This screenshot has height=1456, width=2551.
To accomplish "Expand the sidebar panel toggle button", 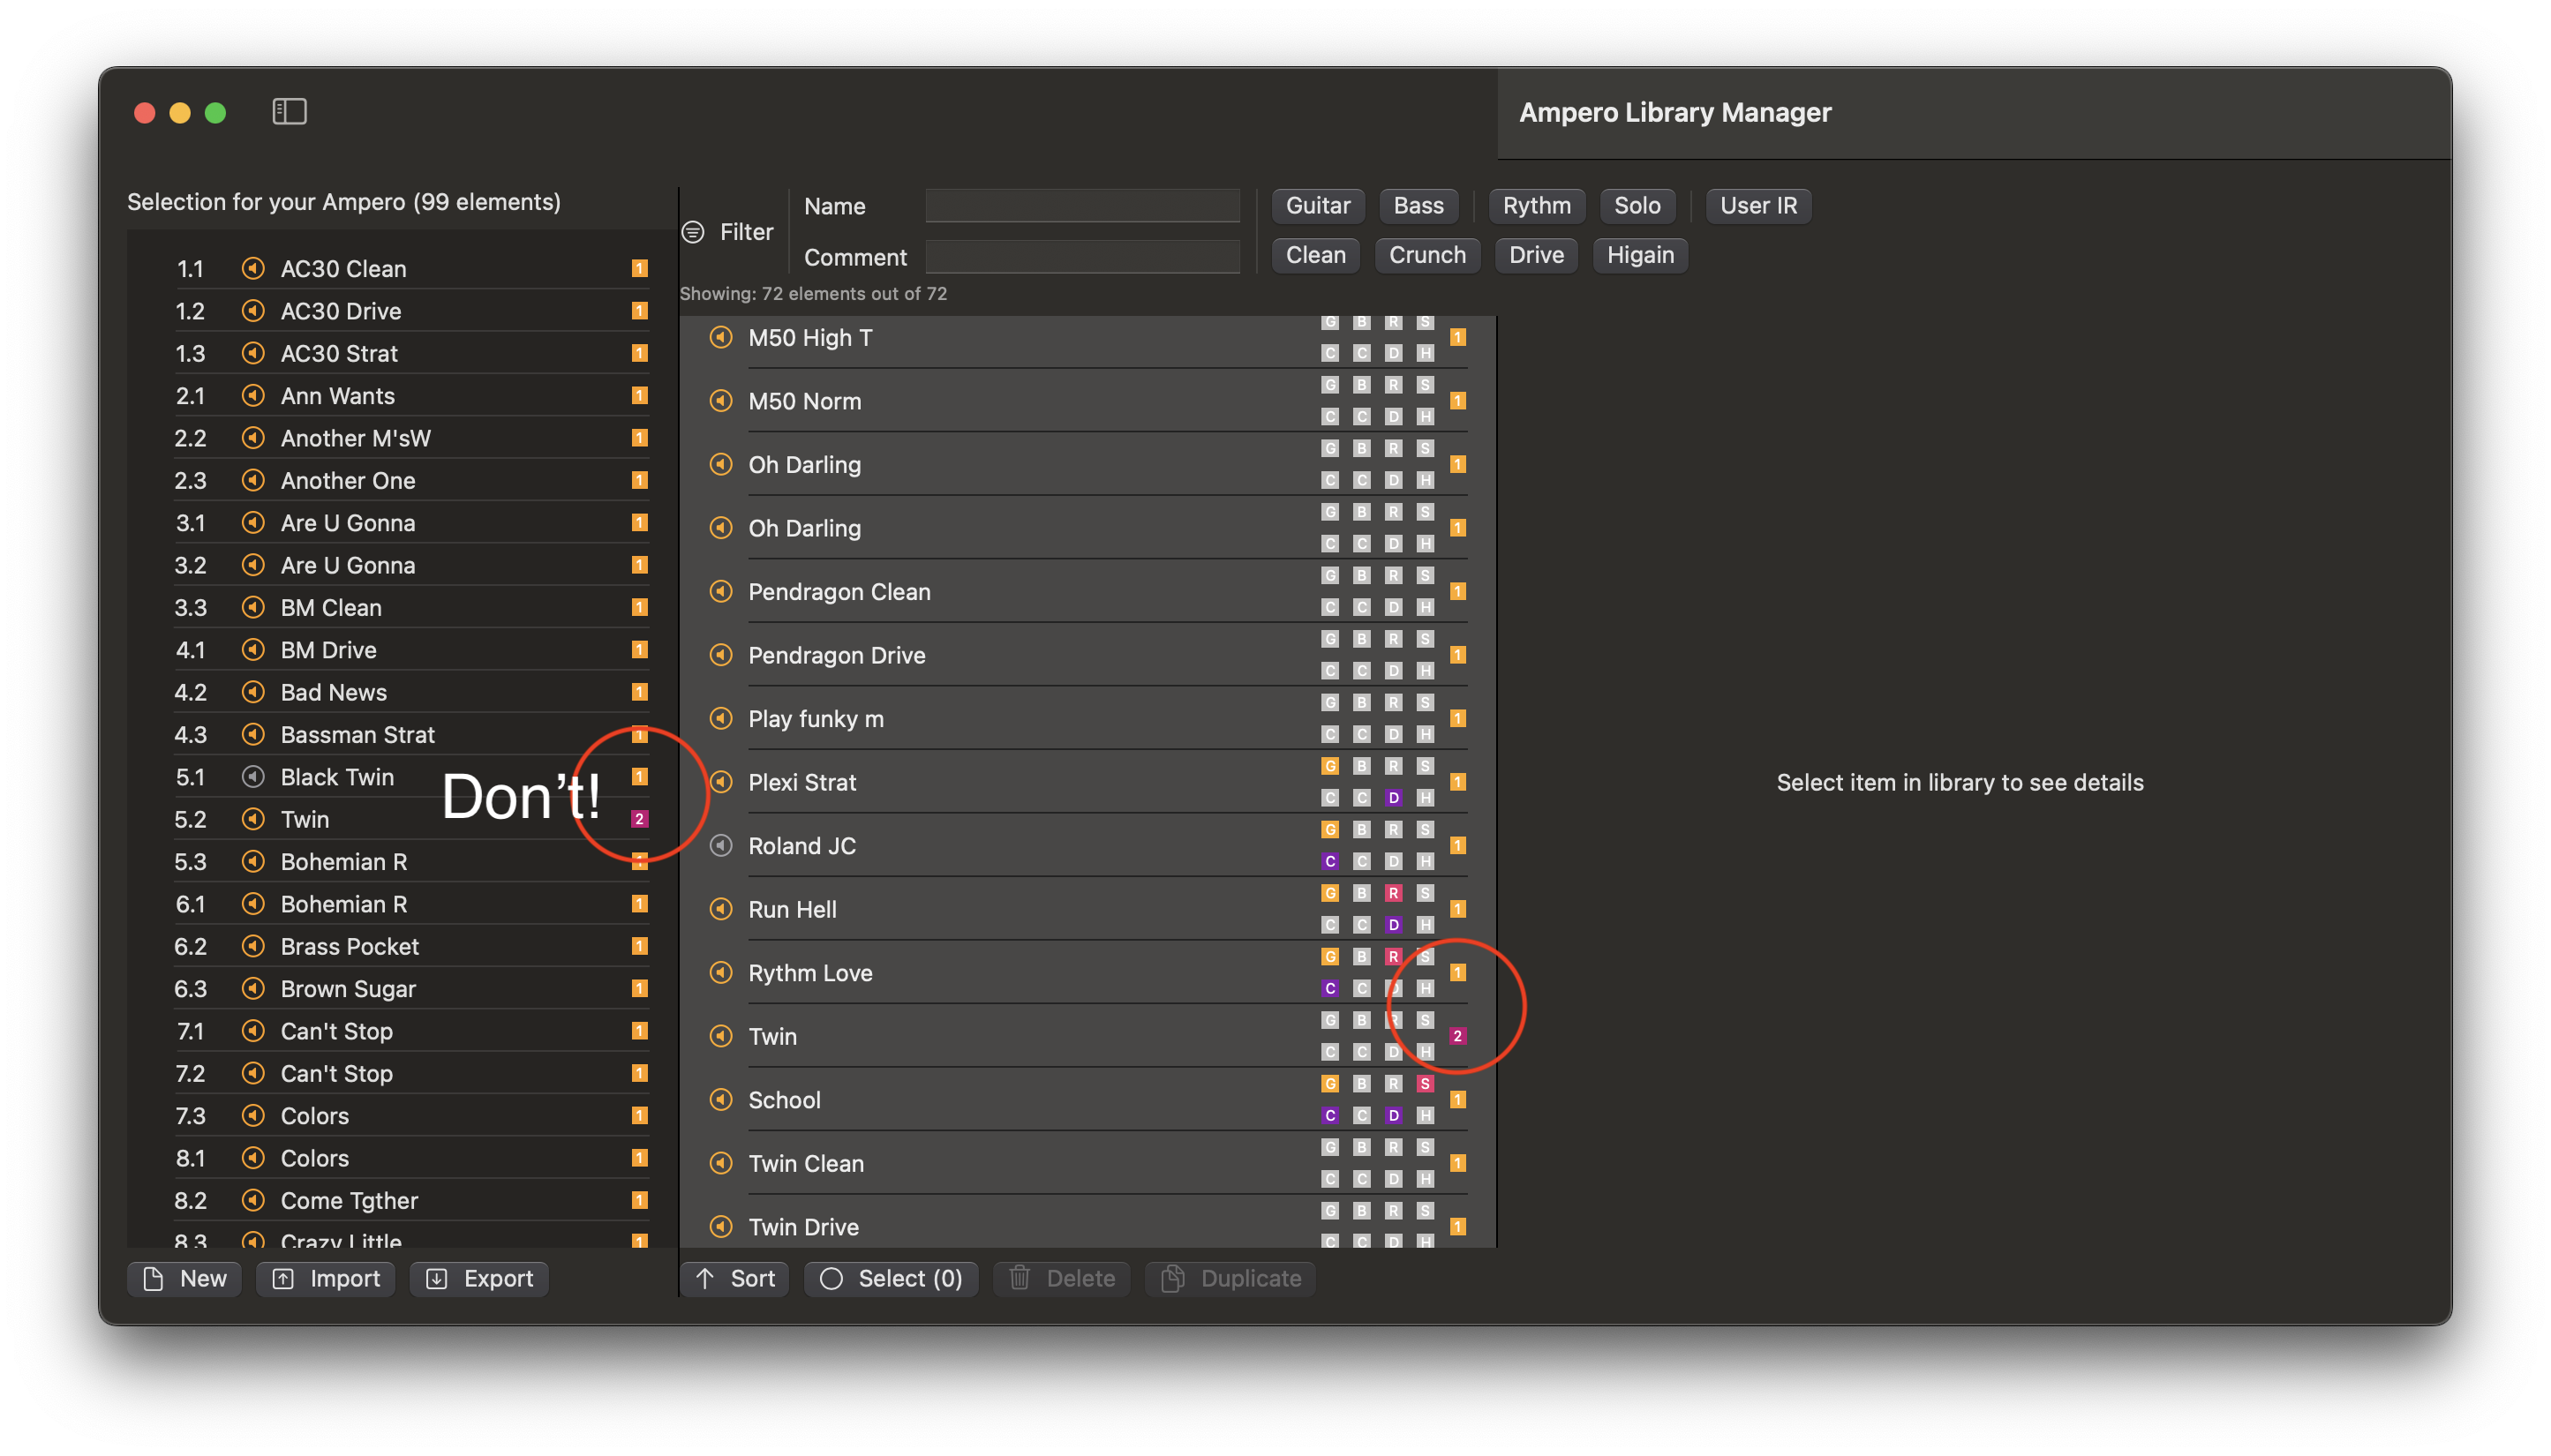I will (290, 112).
